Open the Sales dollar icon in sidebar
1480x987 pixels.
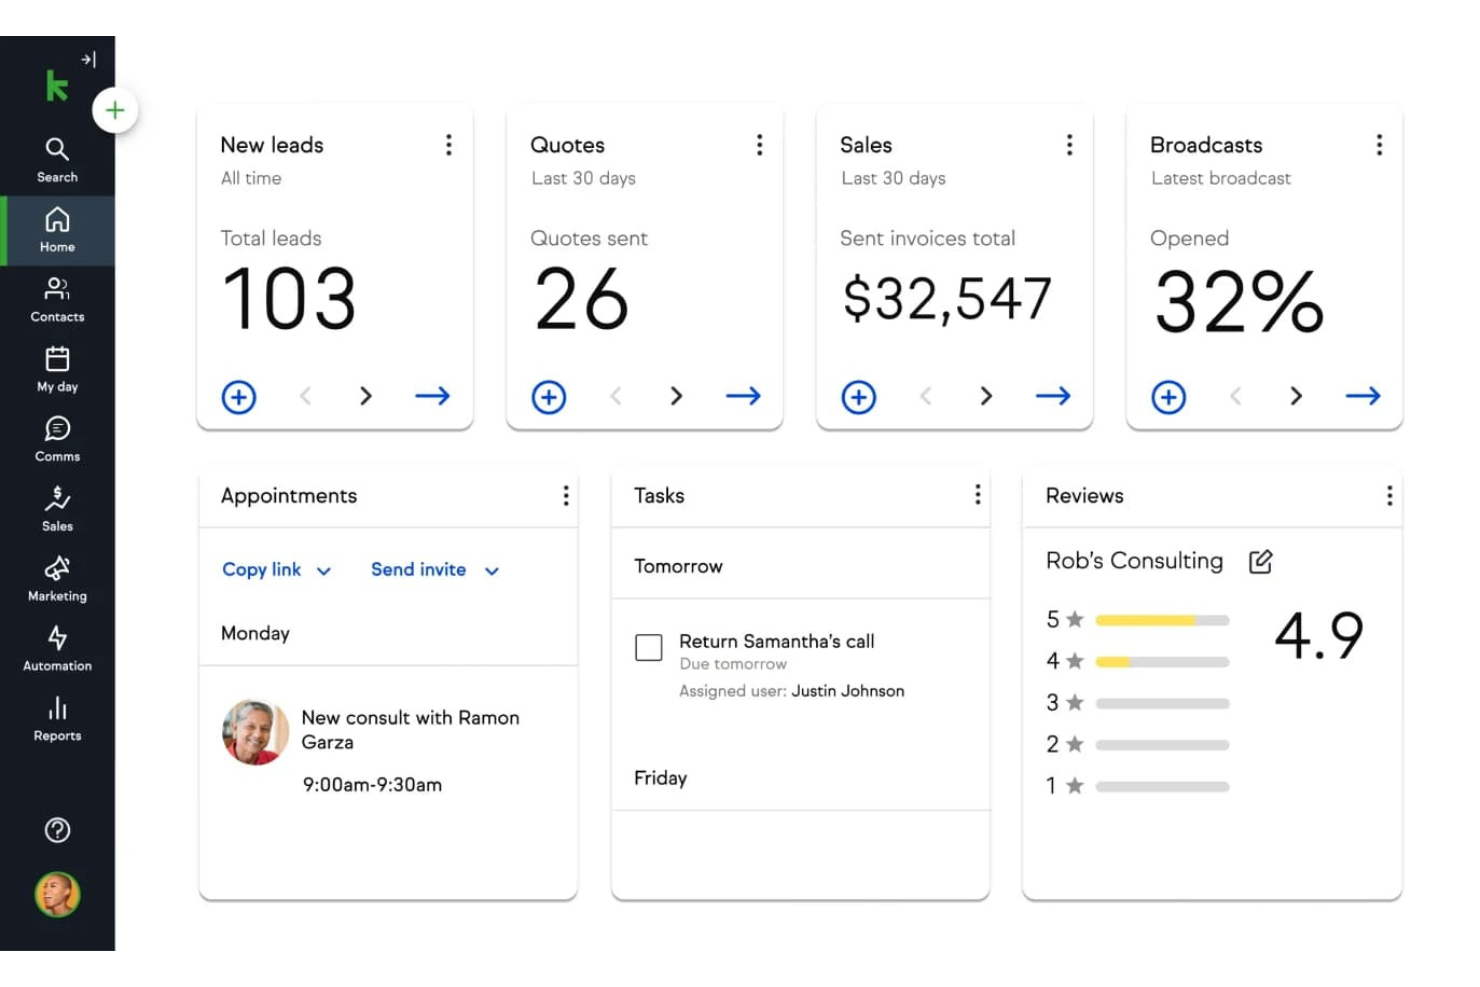click(x=57, y=500)
